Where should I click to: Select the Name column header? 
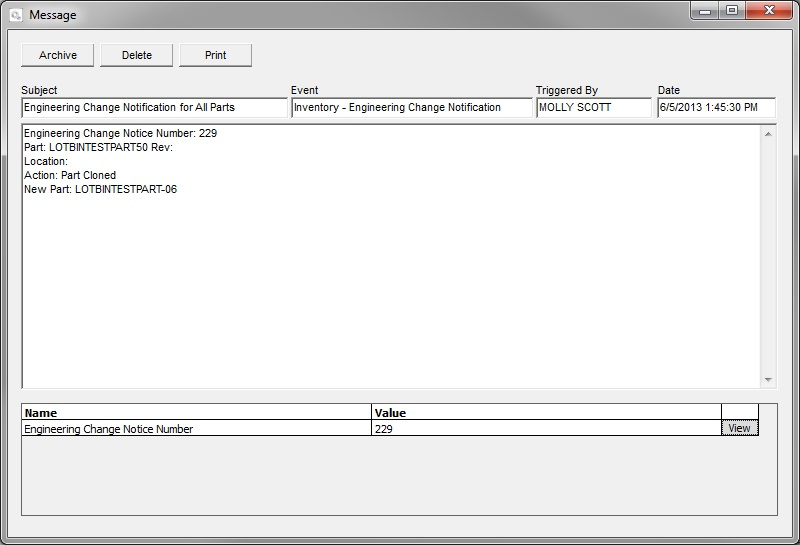(x=196, y=412)
